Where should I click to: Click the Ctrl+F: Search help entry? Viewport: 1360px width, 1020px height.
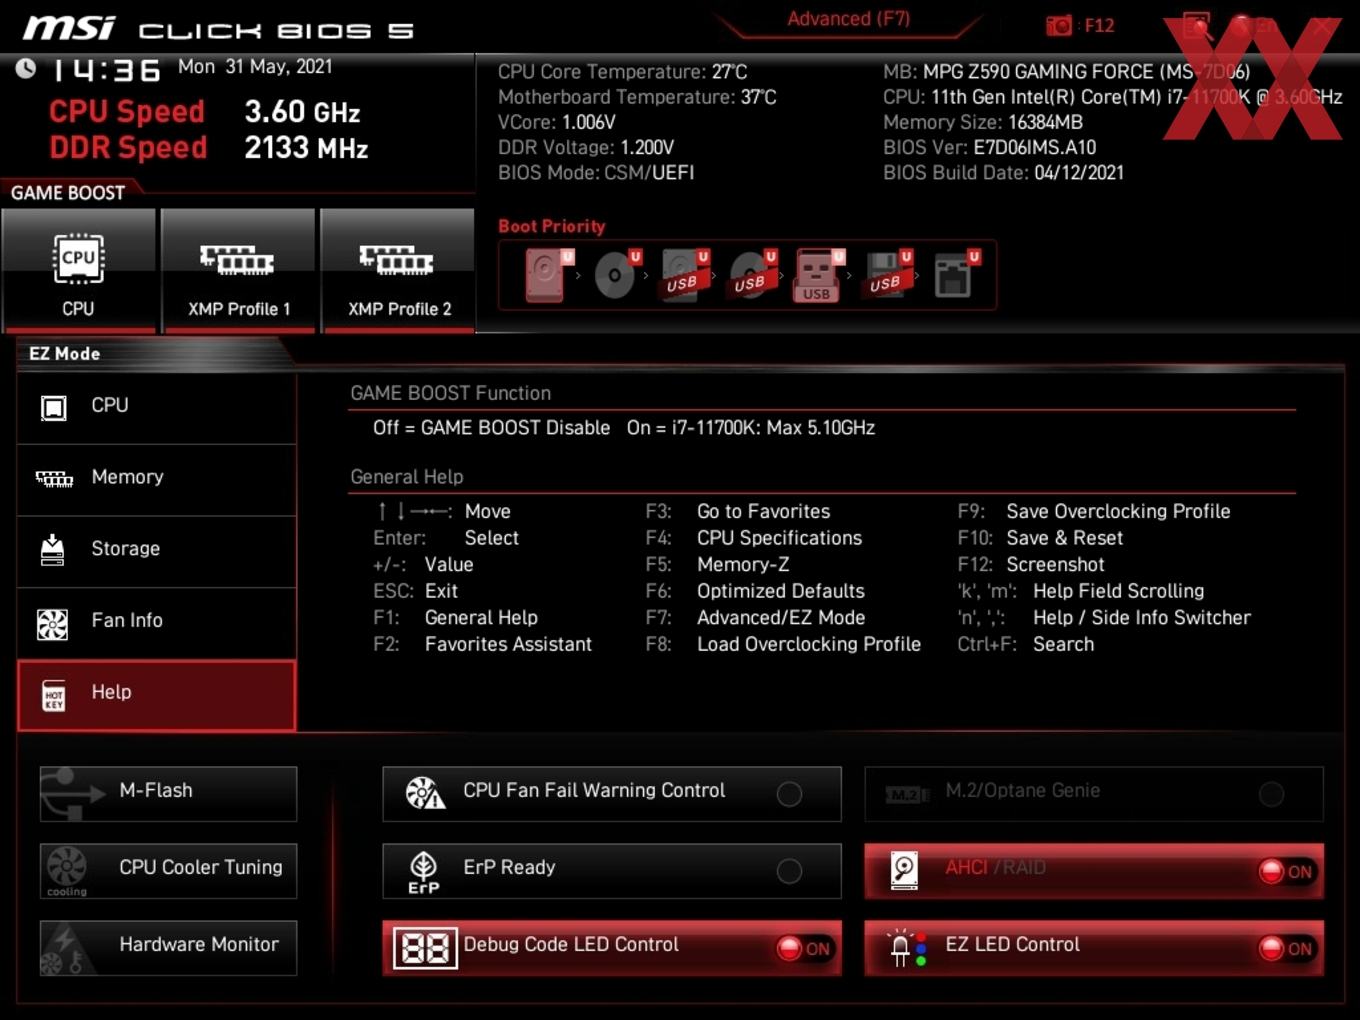1026,644
